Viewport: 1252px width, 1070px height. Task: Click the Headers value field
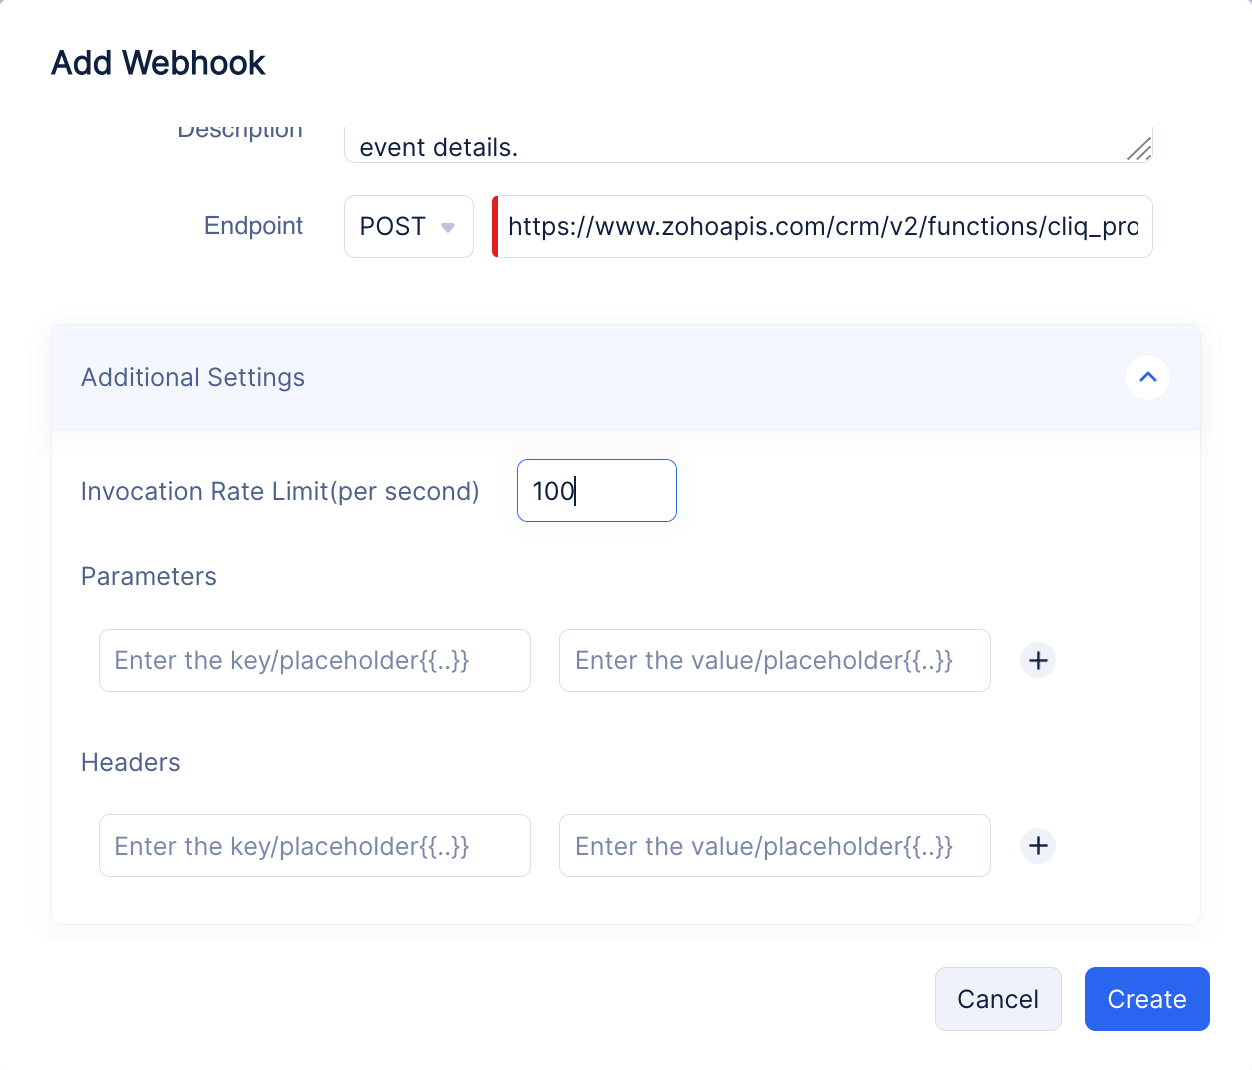pos(774,846)
